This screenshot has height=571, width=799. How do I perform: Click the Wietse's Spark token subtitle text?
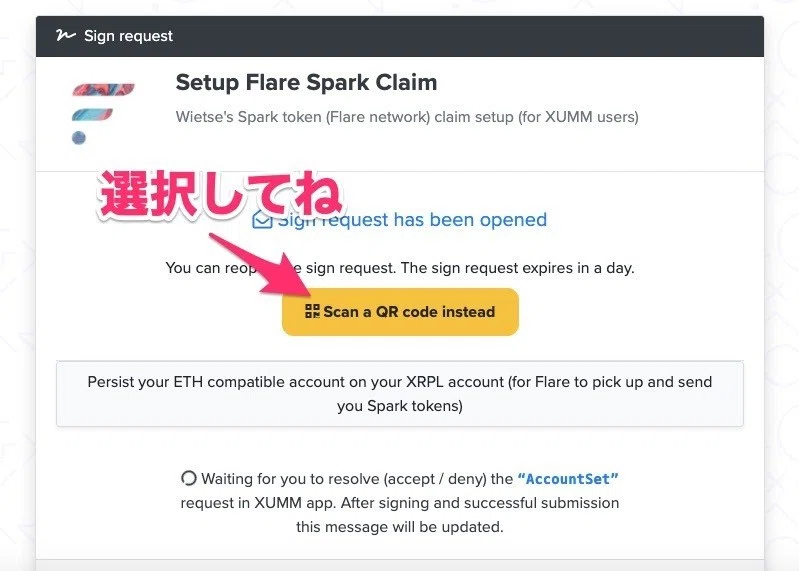(x=407, y=117)
